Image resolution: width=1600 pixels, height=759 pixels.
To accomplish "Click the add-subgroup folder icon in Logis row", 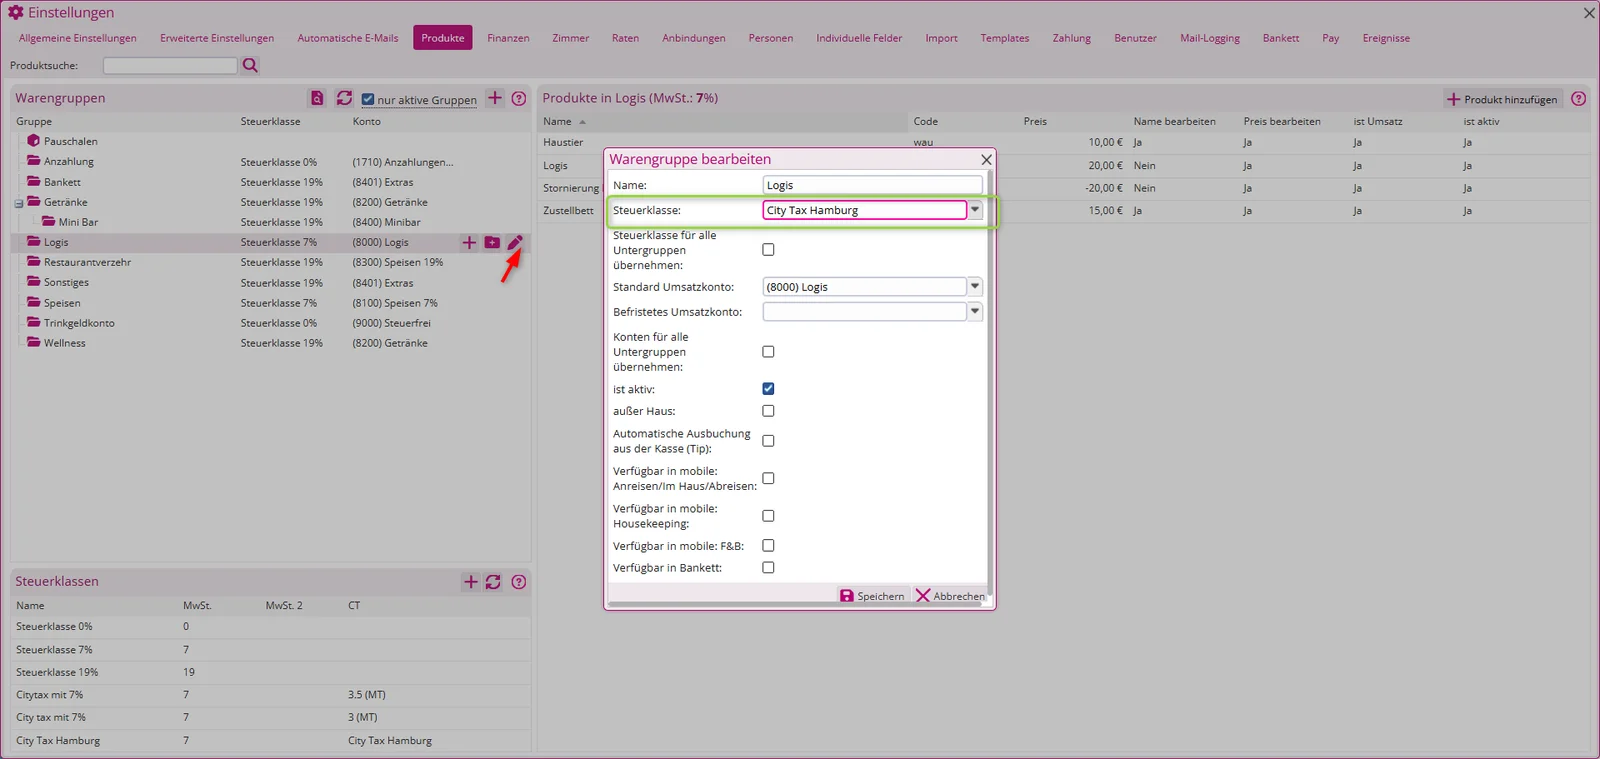I will click(x=492, y=242).
